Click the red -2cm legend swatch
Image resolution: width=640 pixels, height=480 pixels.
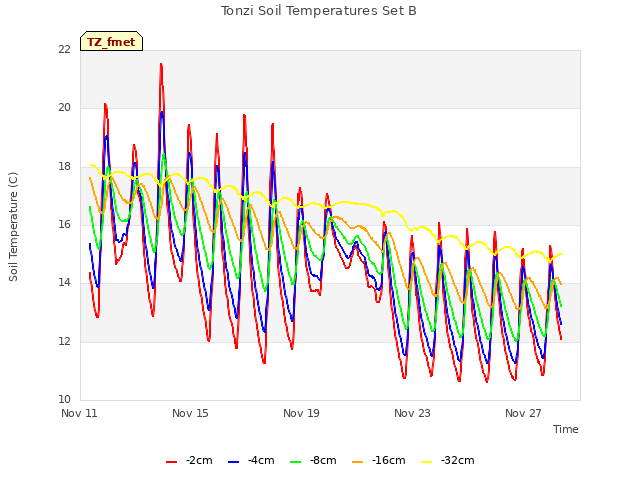click(171, 462)
